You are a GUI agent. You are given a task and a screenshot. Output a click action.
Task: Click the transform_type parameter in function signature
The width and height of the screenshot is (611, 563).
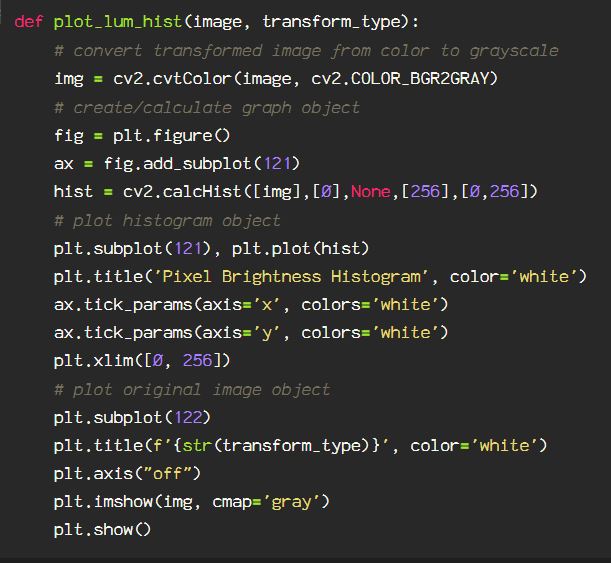335,21
